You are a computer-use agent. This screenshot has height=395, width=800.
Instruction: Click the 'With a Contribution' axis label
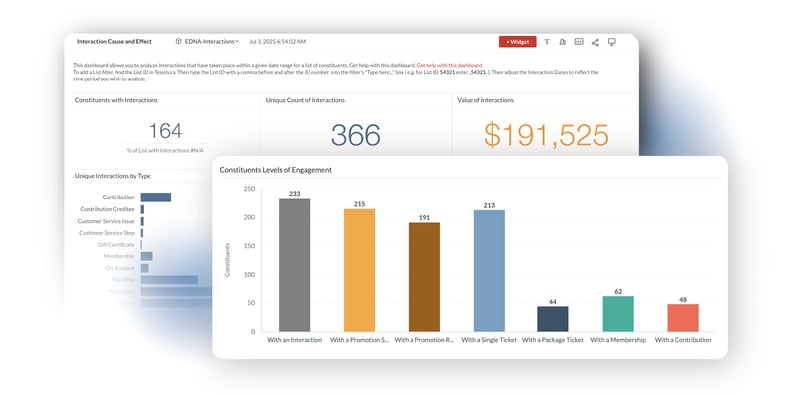point(683,340)
